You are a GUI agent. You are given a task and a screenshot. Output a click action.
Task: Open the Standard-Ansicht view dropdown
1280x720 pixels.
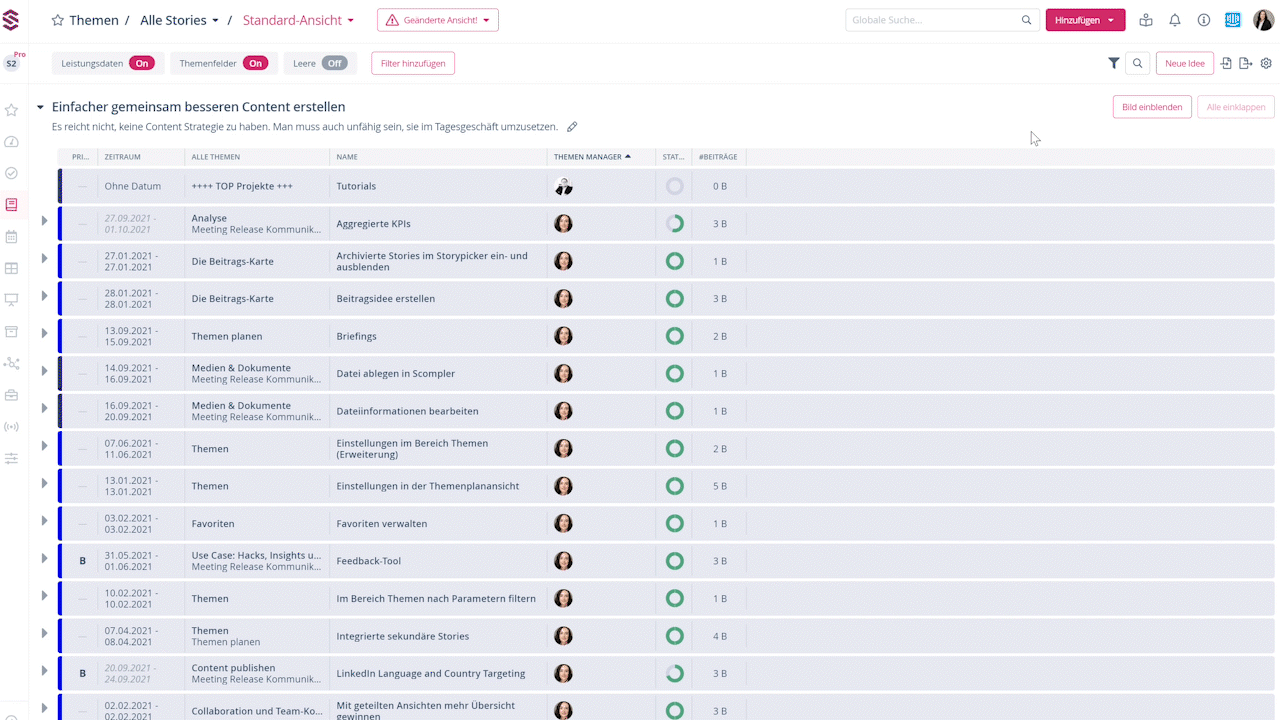click(298, 20)
